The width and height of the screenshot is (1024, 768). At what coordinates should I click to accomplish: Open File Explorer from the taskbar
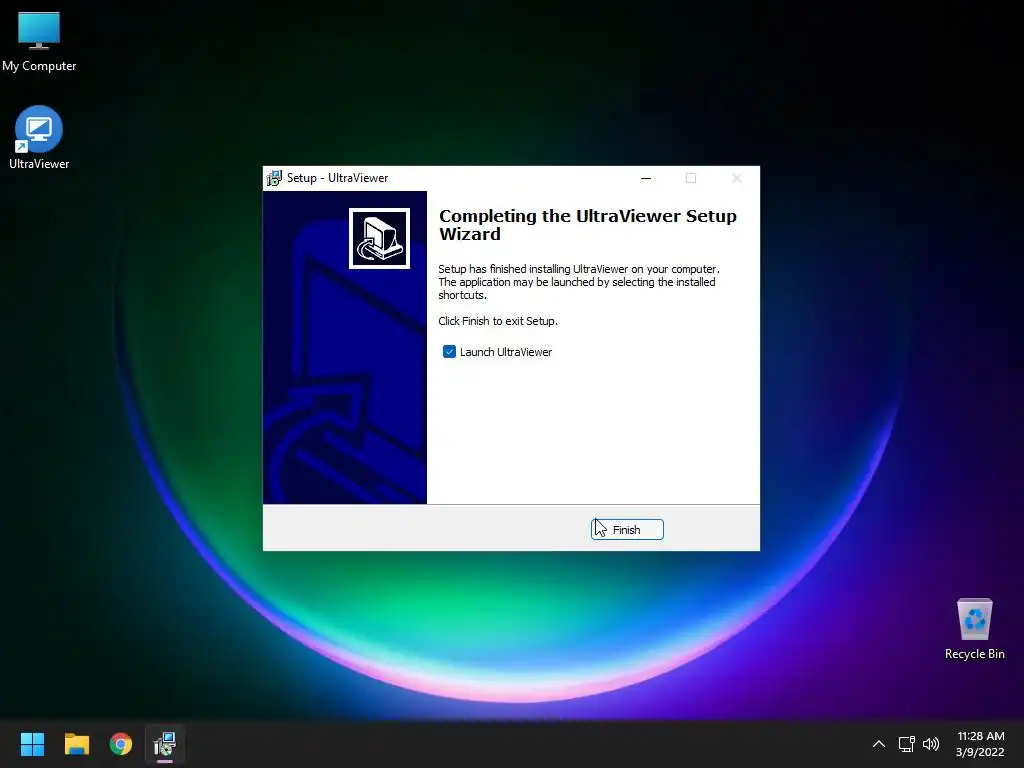[x=76, y=744]
